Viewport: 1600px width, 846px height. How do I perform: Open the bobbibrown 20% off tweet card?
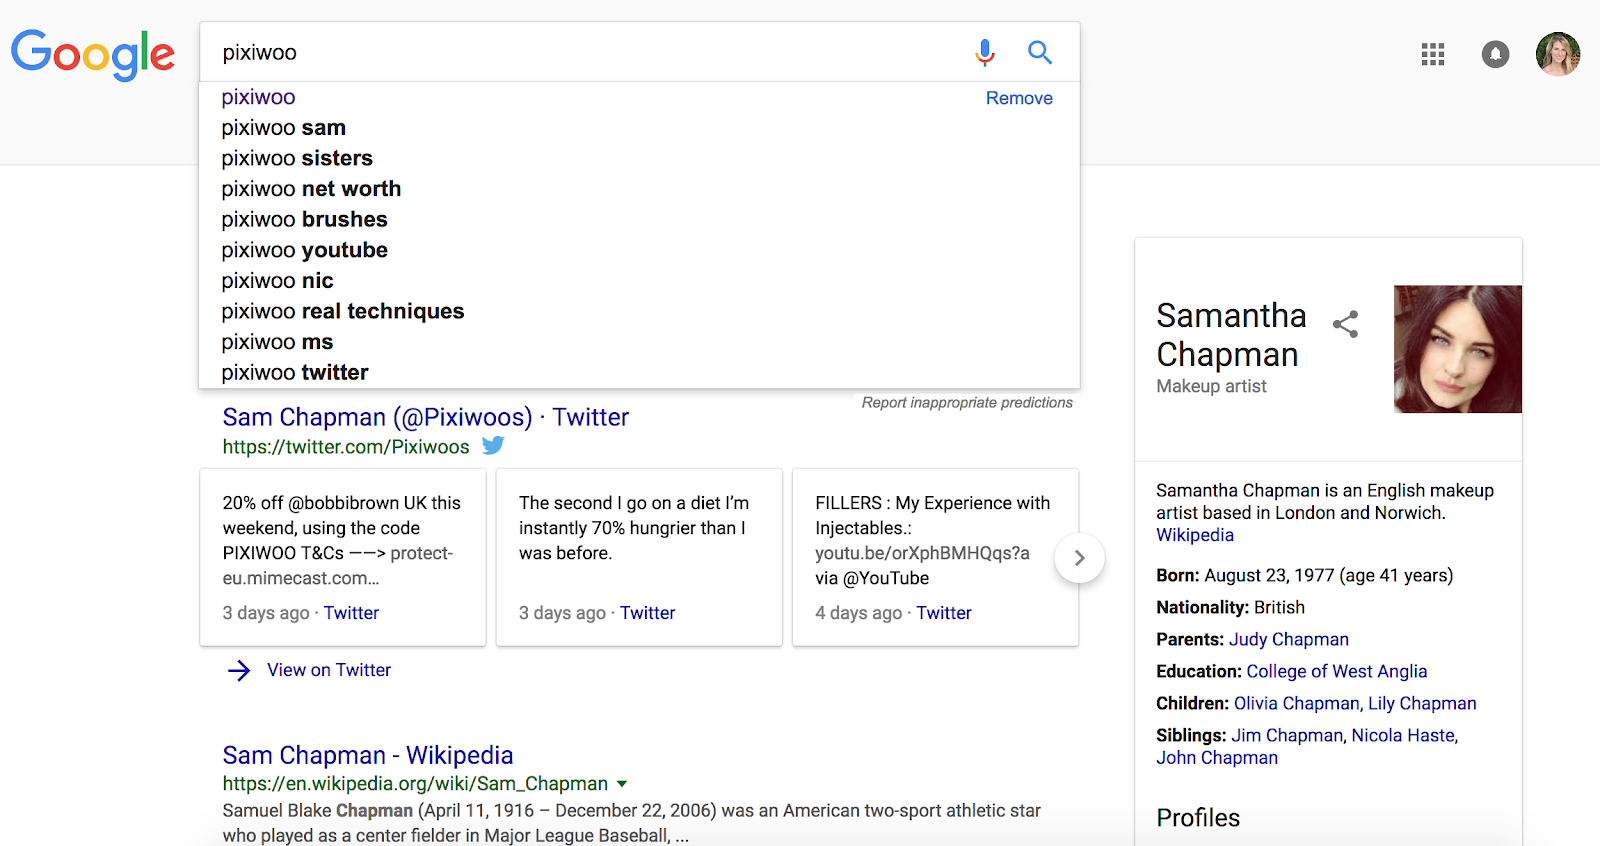[343, 557]
